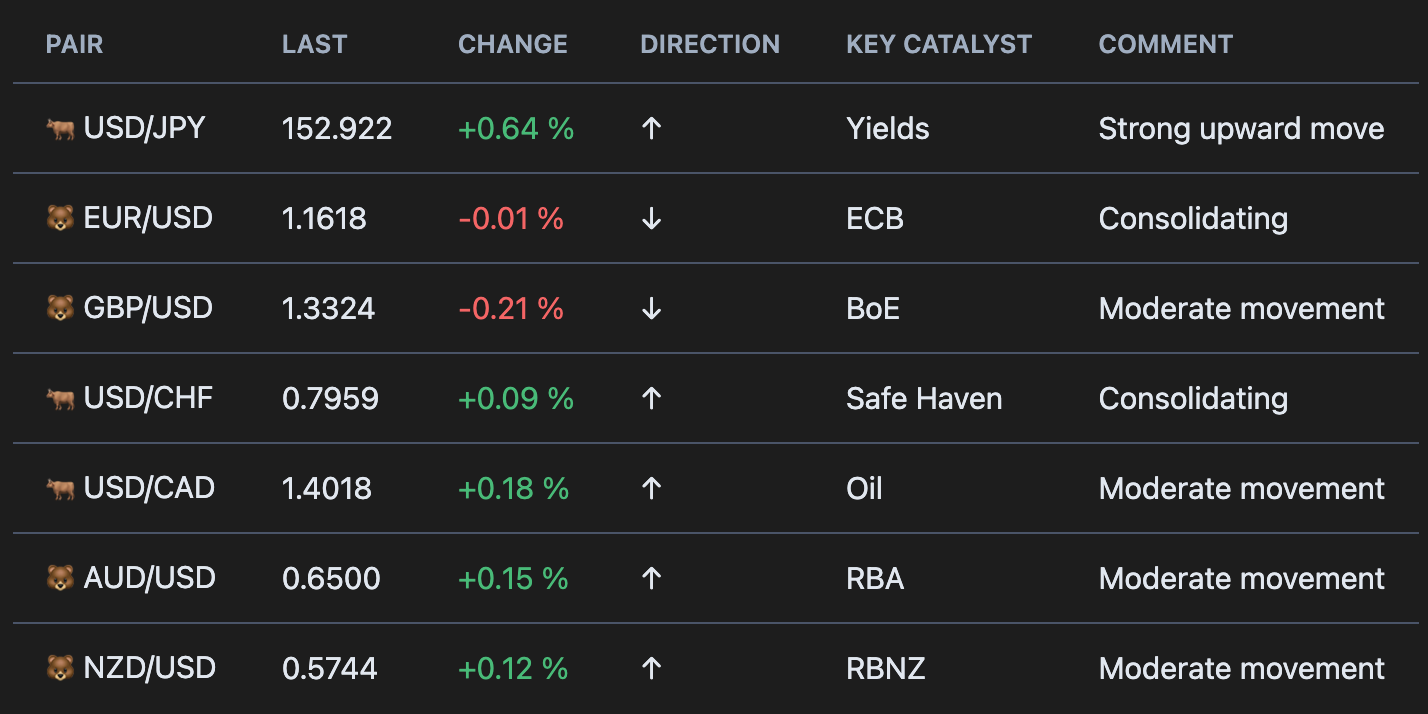Select the USD/JPY pair name
The height and width of the screenshot is (714, 1428).
tap(145, 129)
